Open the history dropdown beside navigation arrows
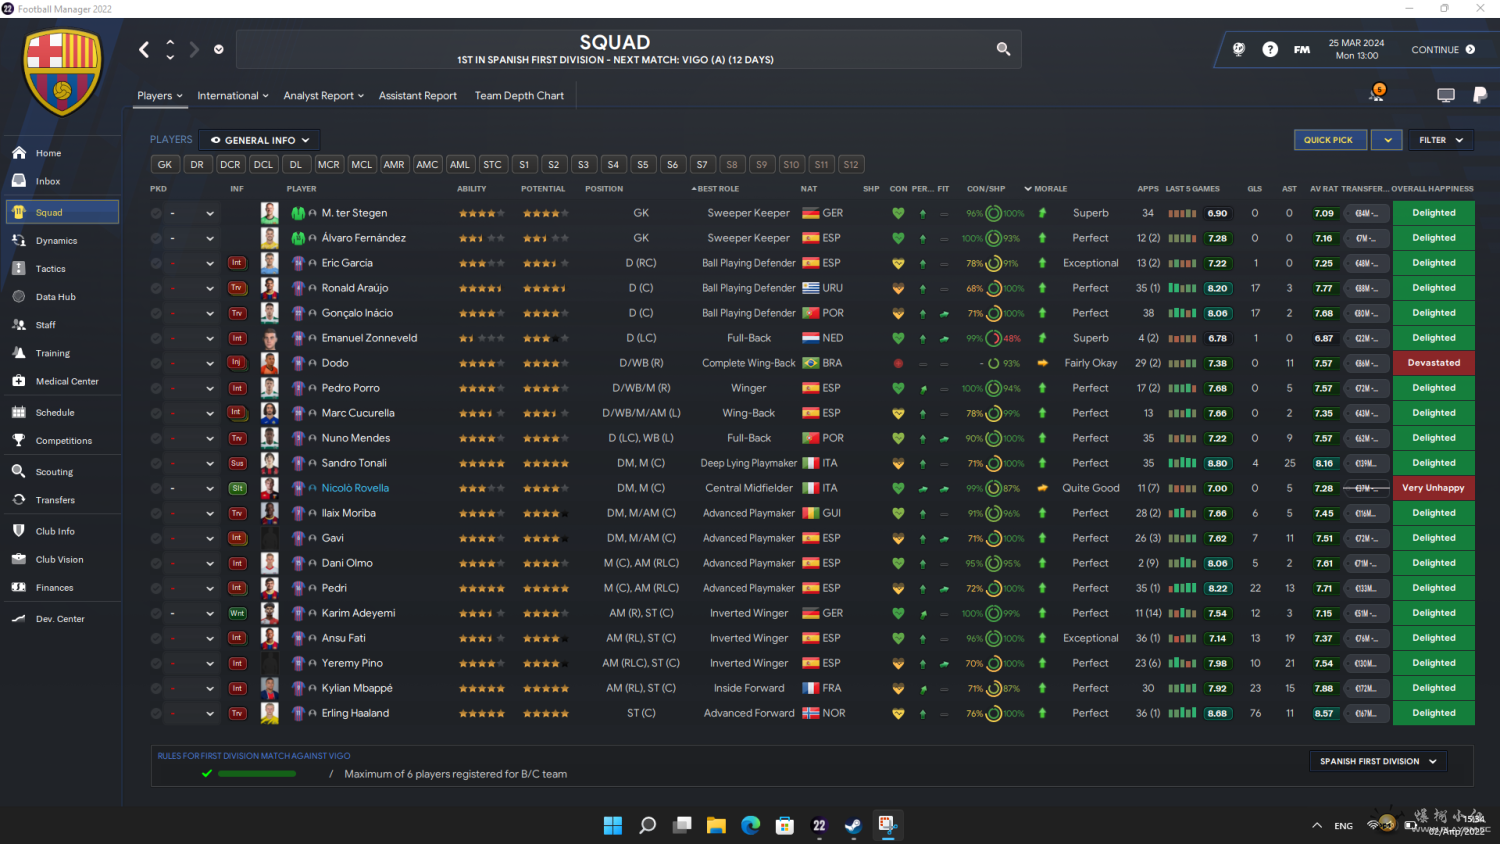This screenshot has width=1500, height=844. 218,49
